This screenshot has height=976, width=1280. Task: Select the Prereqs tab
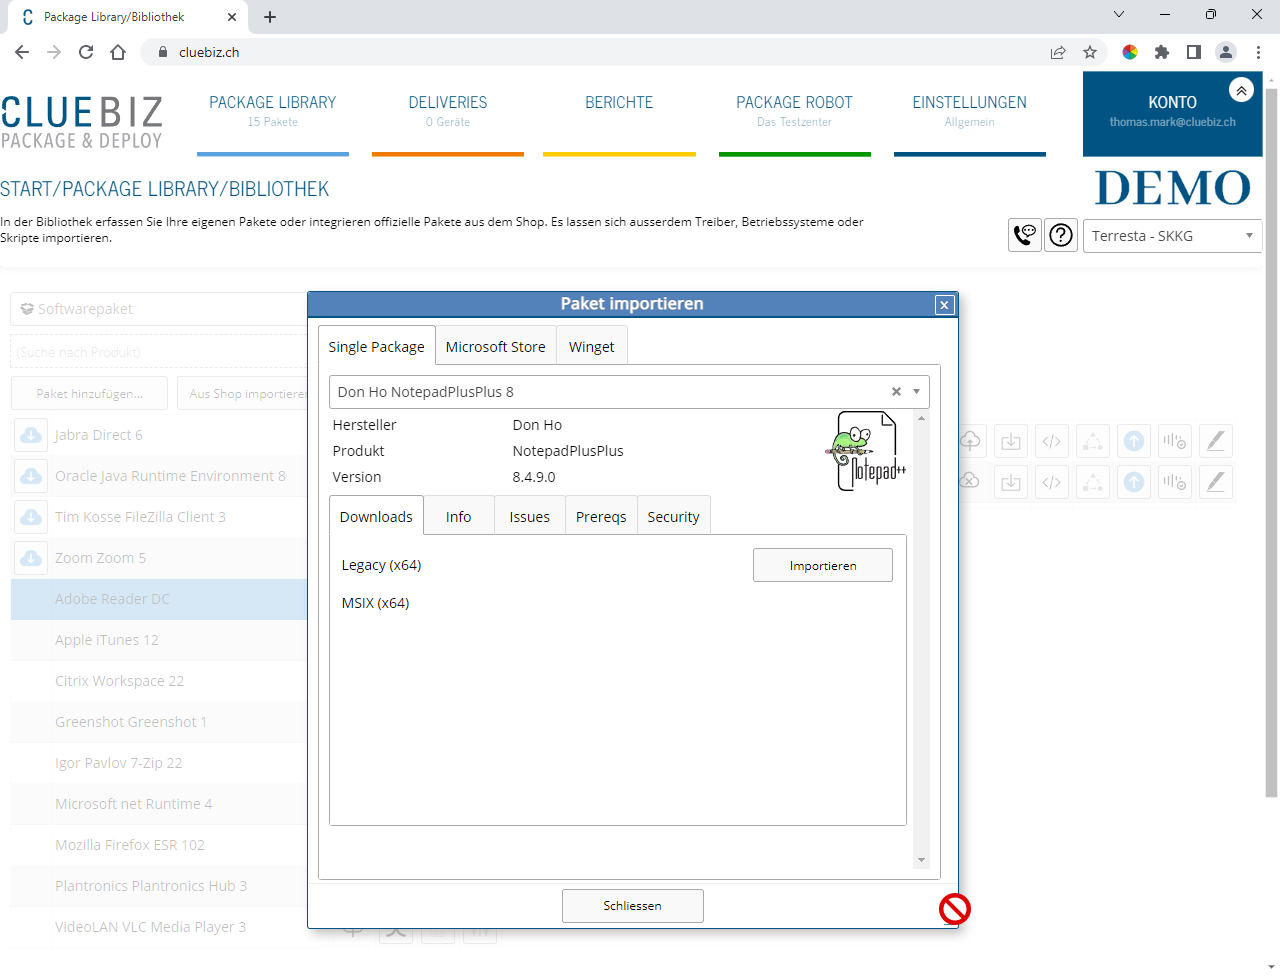(x=601, y=516)
